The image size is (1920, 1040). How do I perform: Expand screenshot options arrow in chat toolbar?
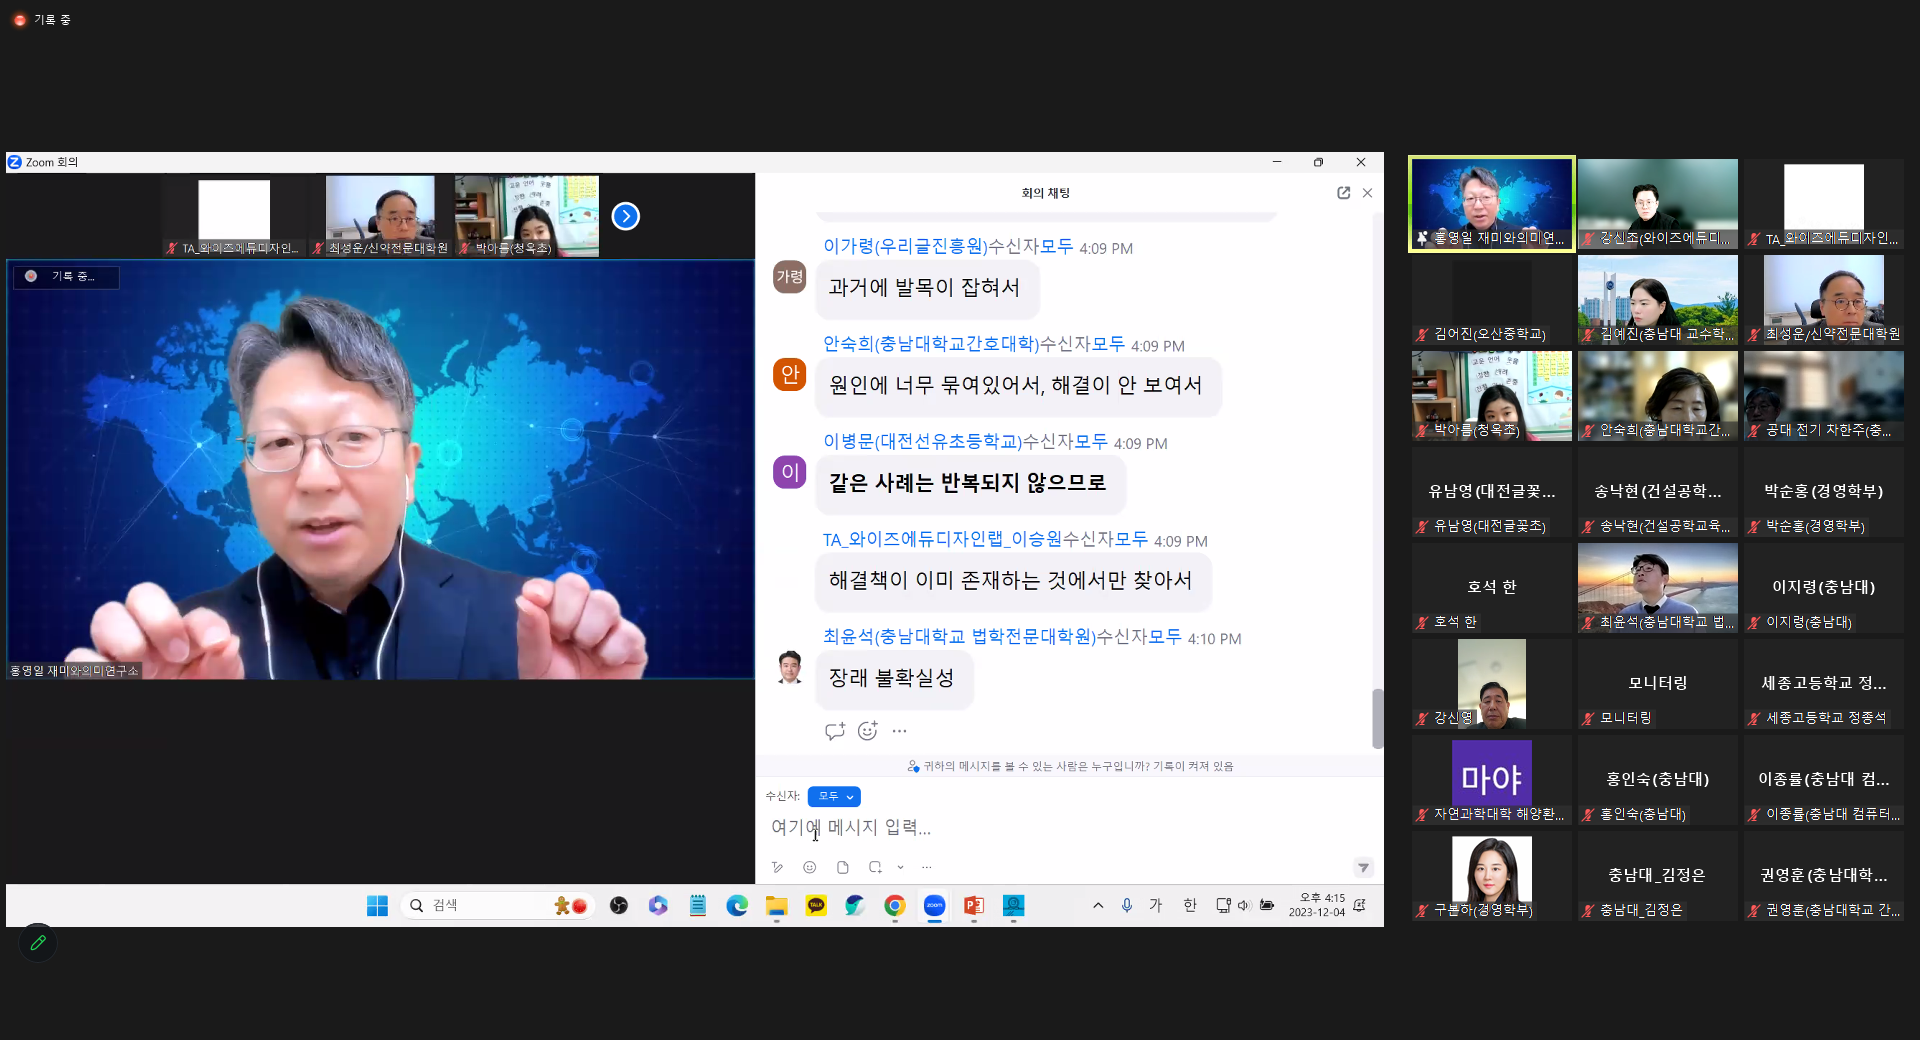(x=900, y=867)
